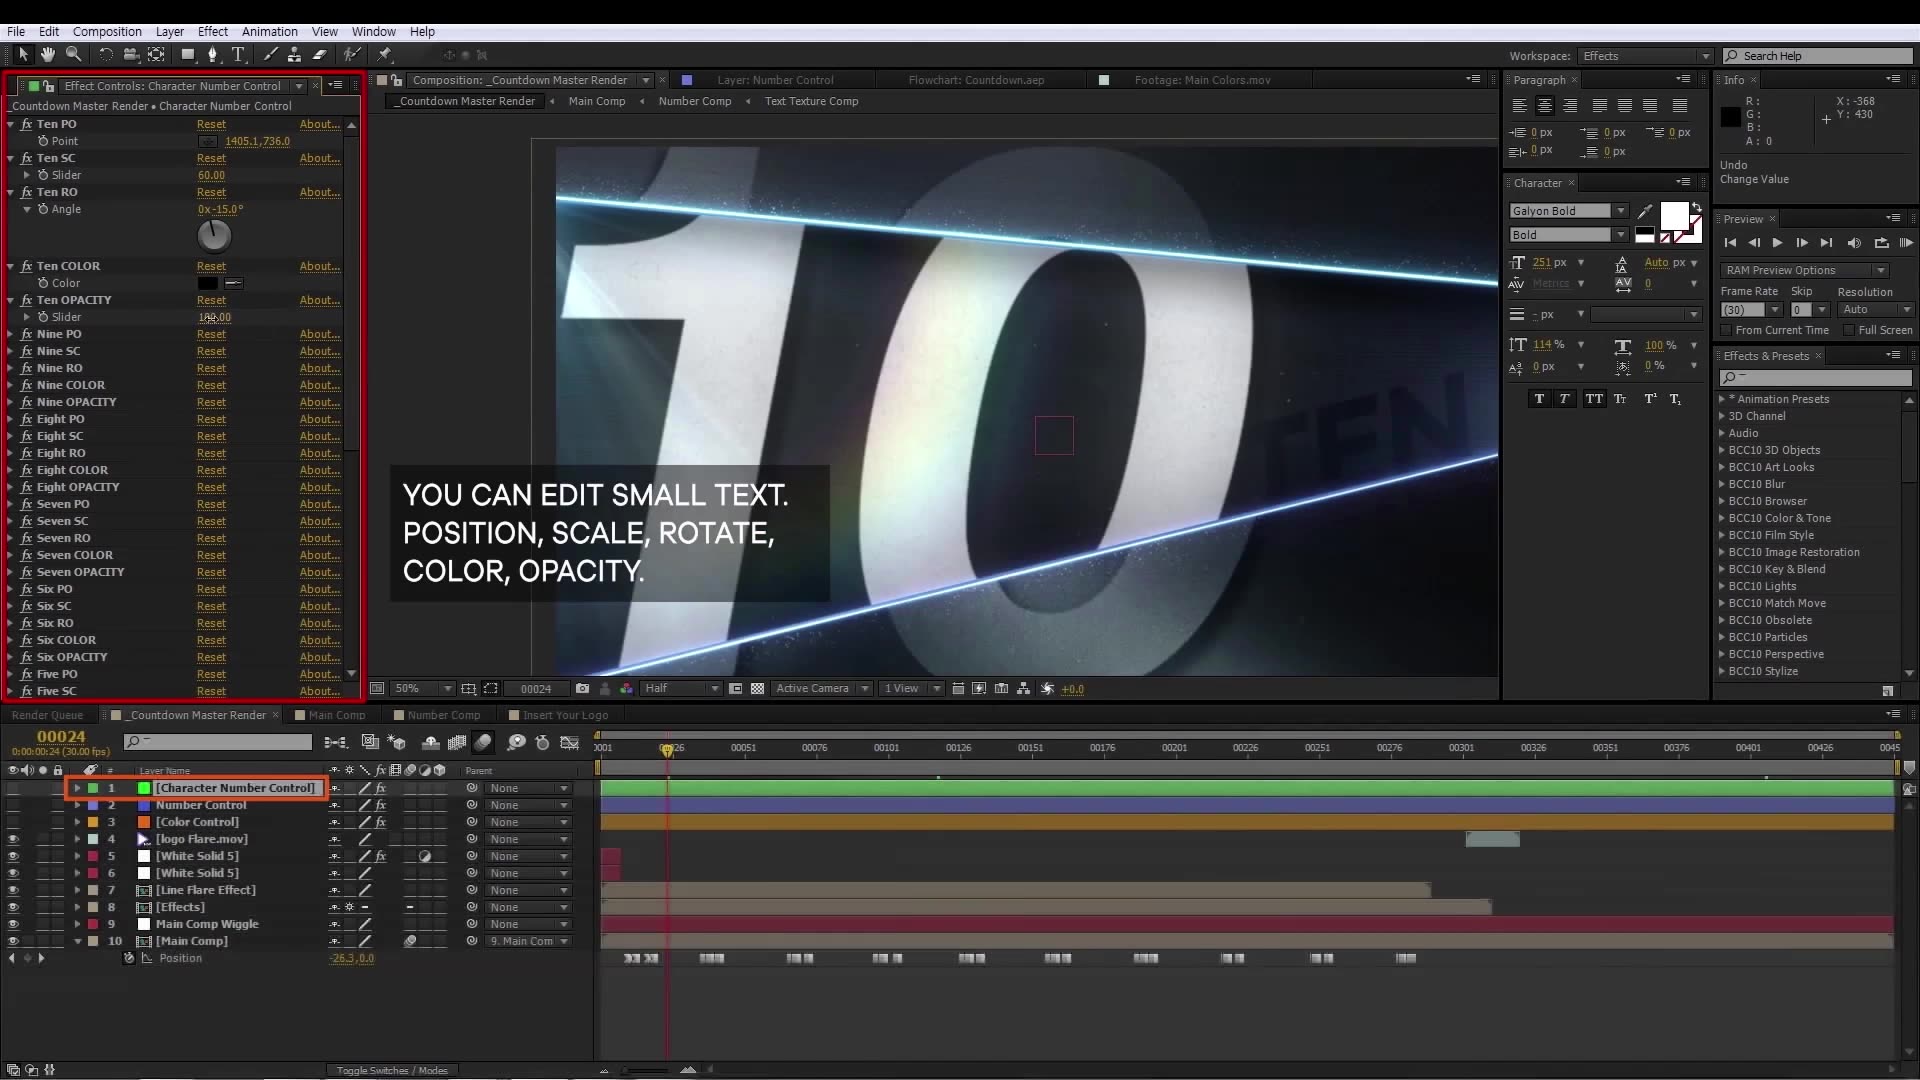This screenshot has height=1080, width=1920.
Task: Select the Hand tool
Action: [48, 54]
